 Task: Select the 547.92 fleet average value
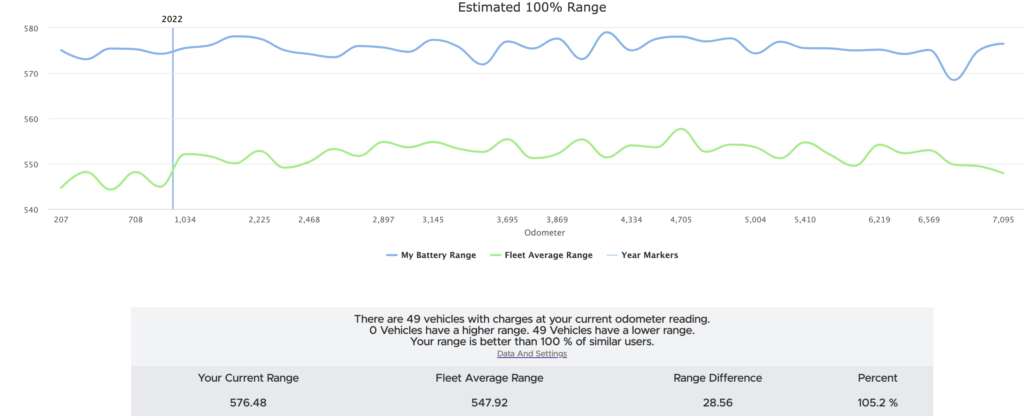(491, 404)
